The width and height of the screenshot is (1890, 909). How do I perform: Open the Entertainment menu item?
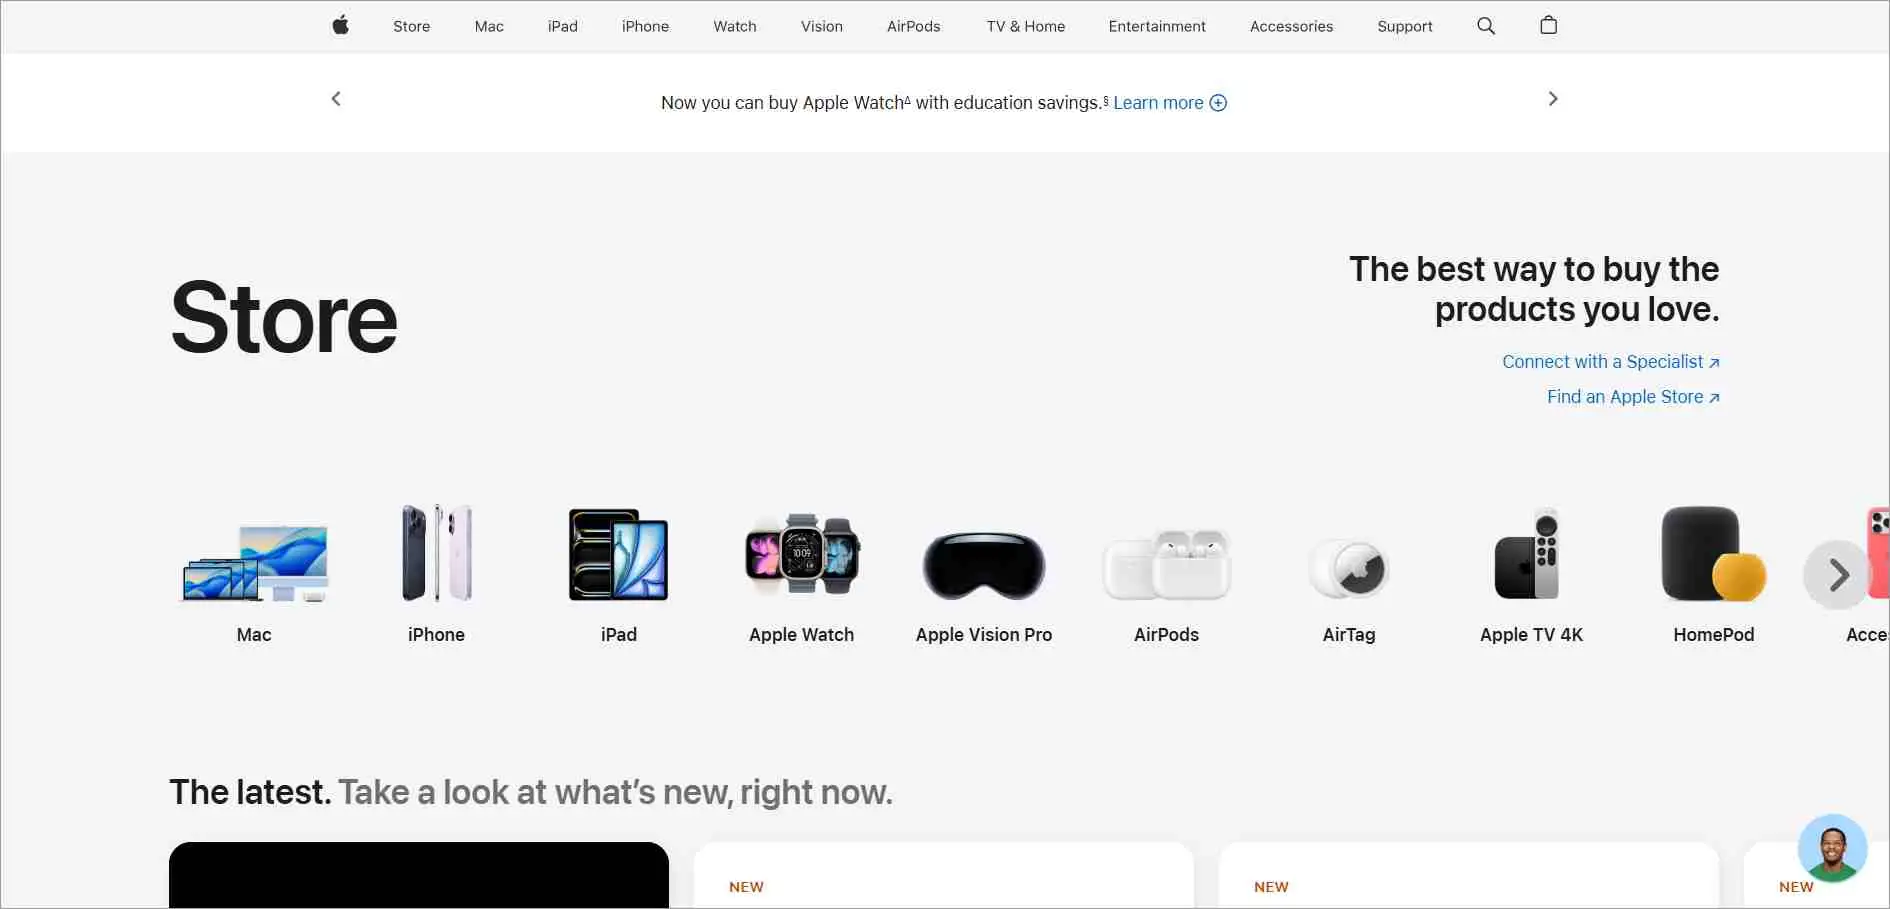tap(1157, 26)
